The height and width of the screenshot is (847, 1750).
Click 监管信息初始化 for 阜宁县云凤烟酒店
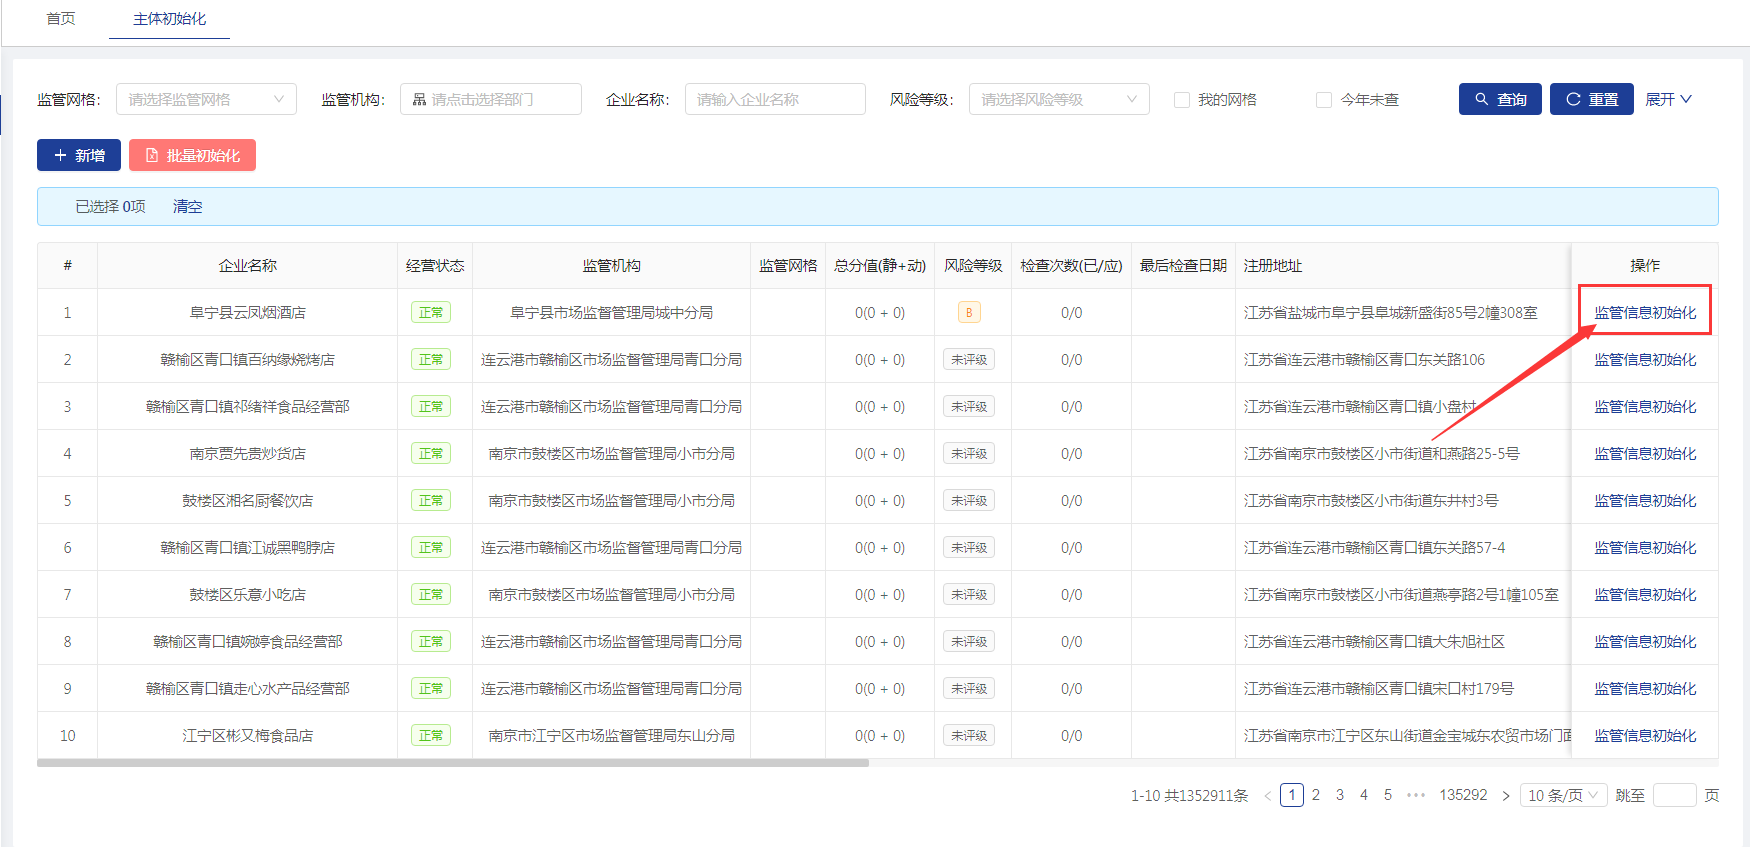coord(1644,312)
